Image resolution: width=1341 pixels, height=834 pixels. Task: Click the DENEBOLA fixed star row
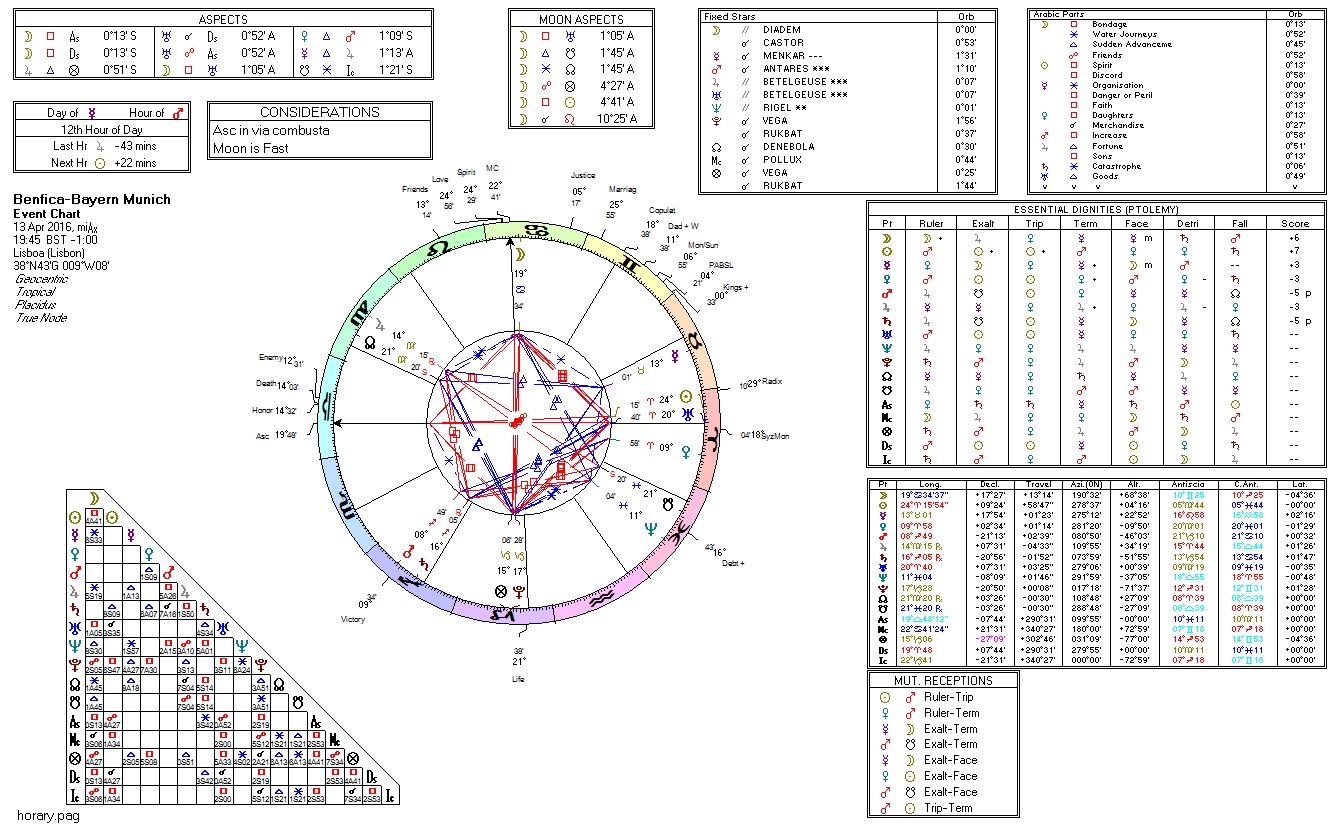coord(849,147)
